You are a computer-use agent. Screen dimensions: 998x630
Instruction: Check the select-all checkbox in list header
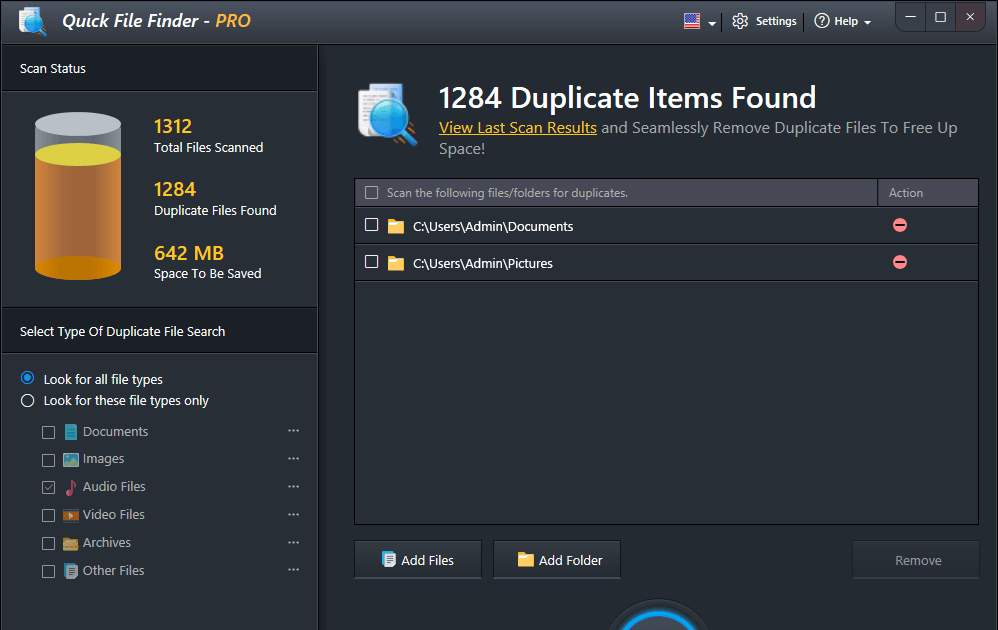372,193
